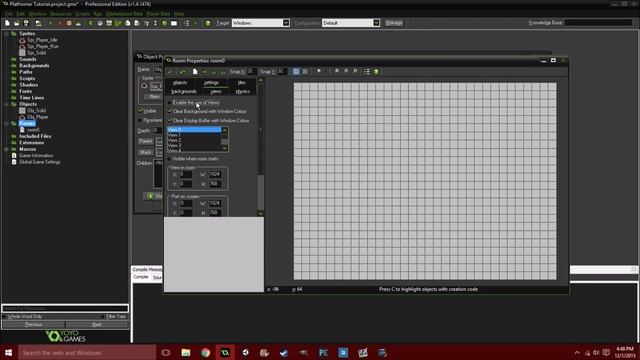Switch to the physics tab

coord(243,91)
